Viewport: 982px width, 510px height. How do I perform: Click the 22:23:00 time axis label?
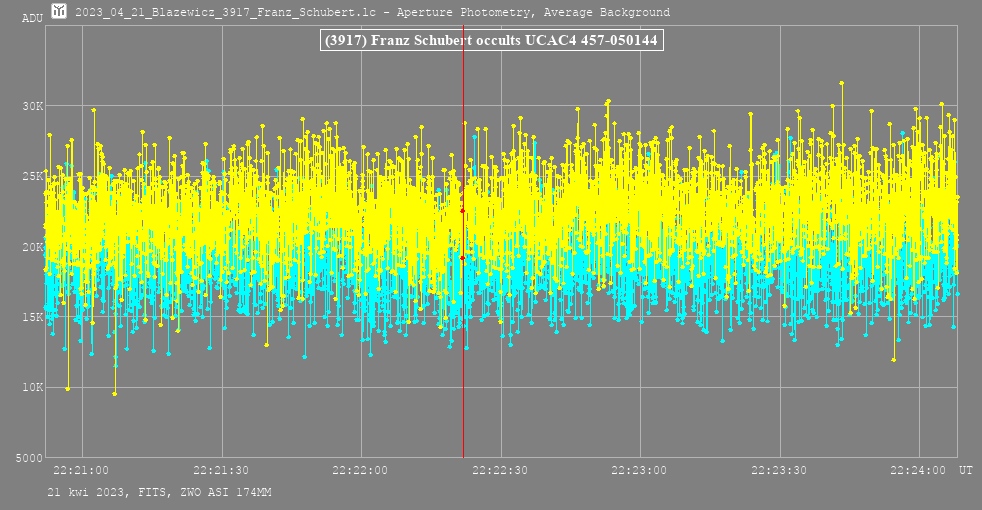coord(639,470)
